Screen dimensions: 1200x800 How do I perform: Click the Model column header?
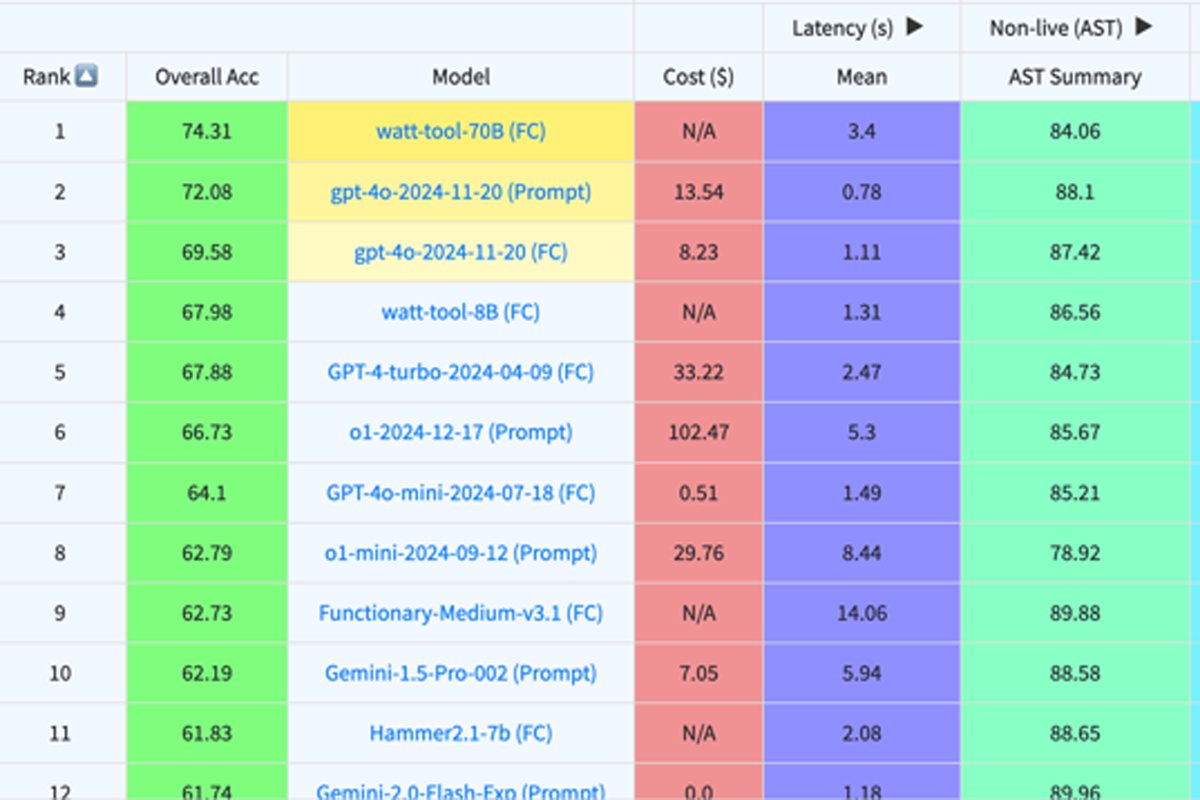(x=461, y=77)
